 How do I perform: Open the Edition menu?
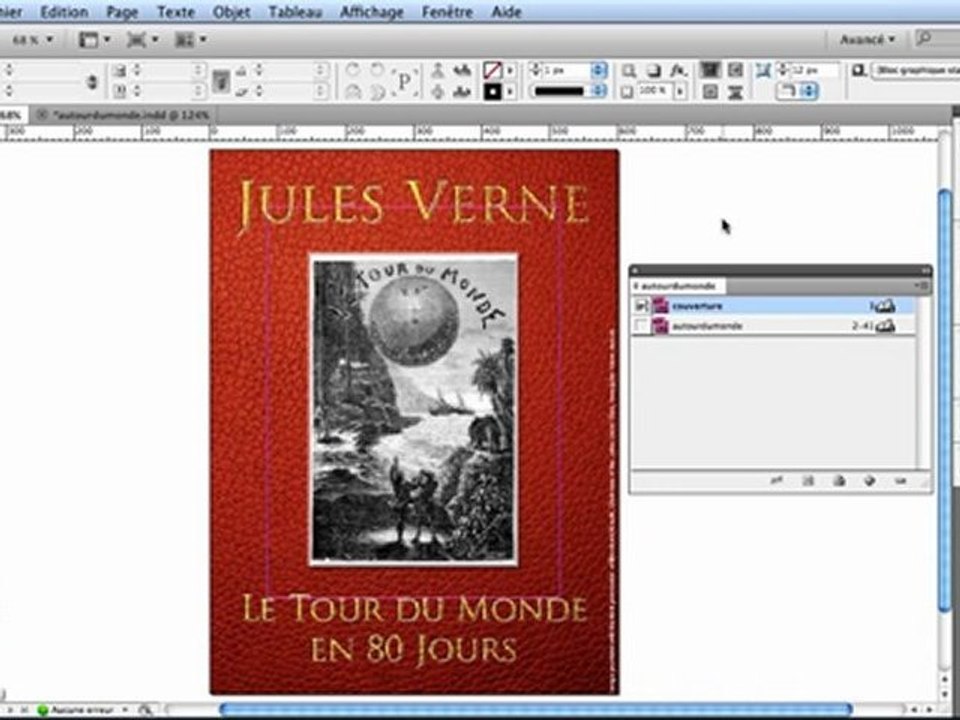pos(64,12)
